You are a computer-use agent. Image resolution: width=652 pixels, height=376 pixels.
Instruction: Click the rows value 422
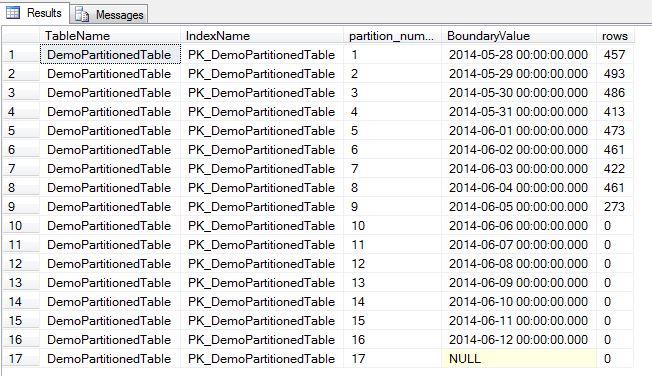pyautogui.click(x=615, y=168)
